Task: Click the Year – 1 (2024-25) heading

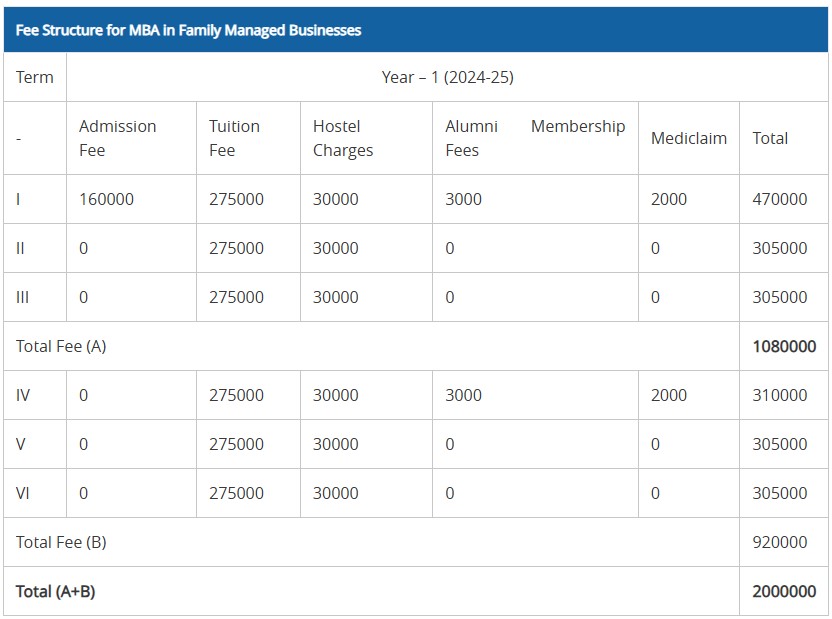Action: click(447, 77)
